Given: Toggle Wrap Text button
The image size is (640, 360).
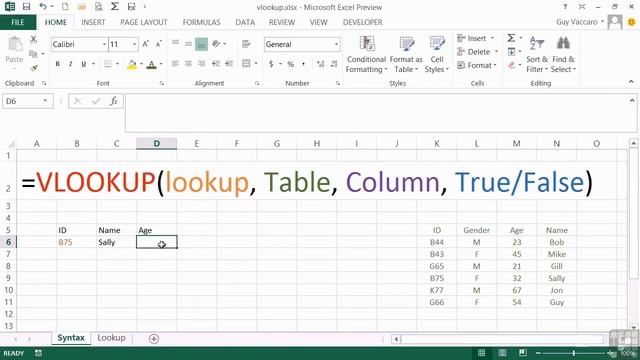Looking at the screenshot, I should 246,44.
